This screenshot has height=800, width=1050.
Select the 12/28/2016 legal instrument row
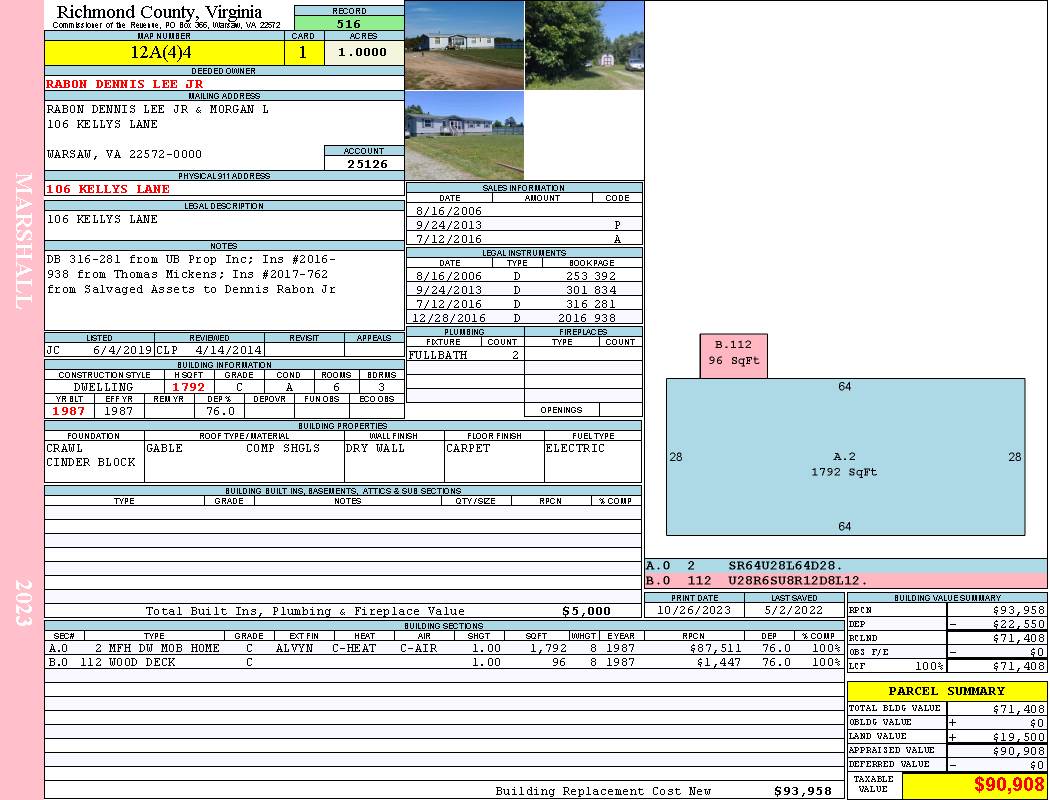(524, 318)
